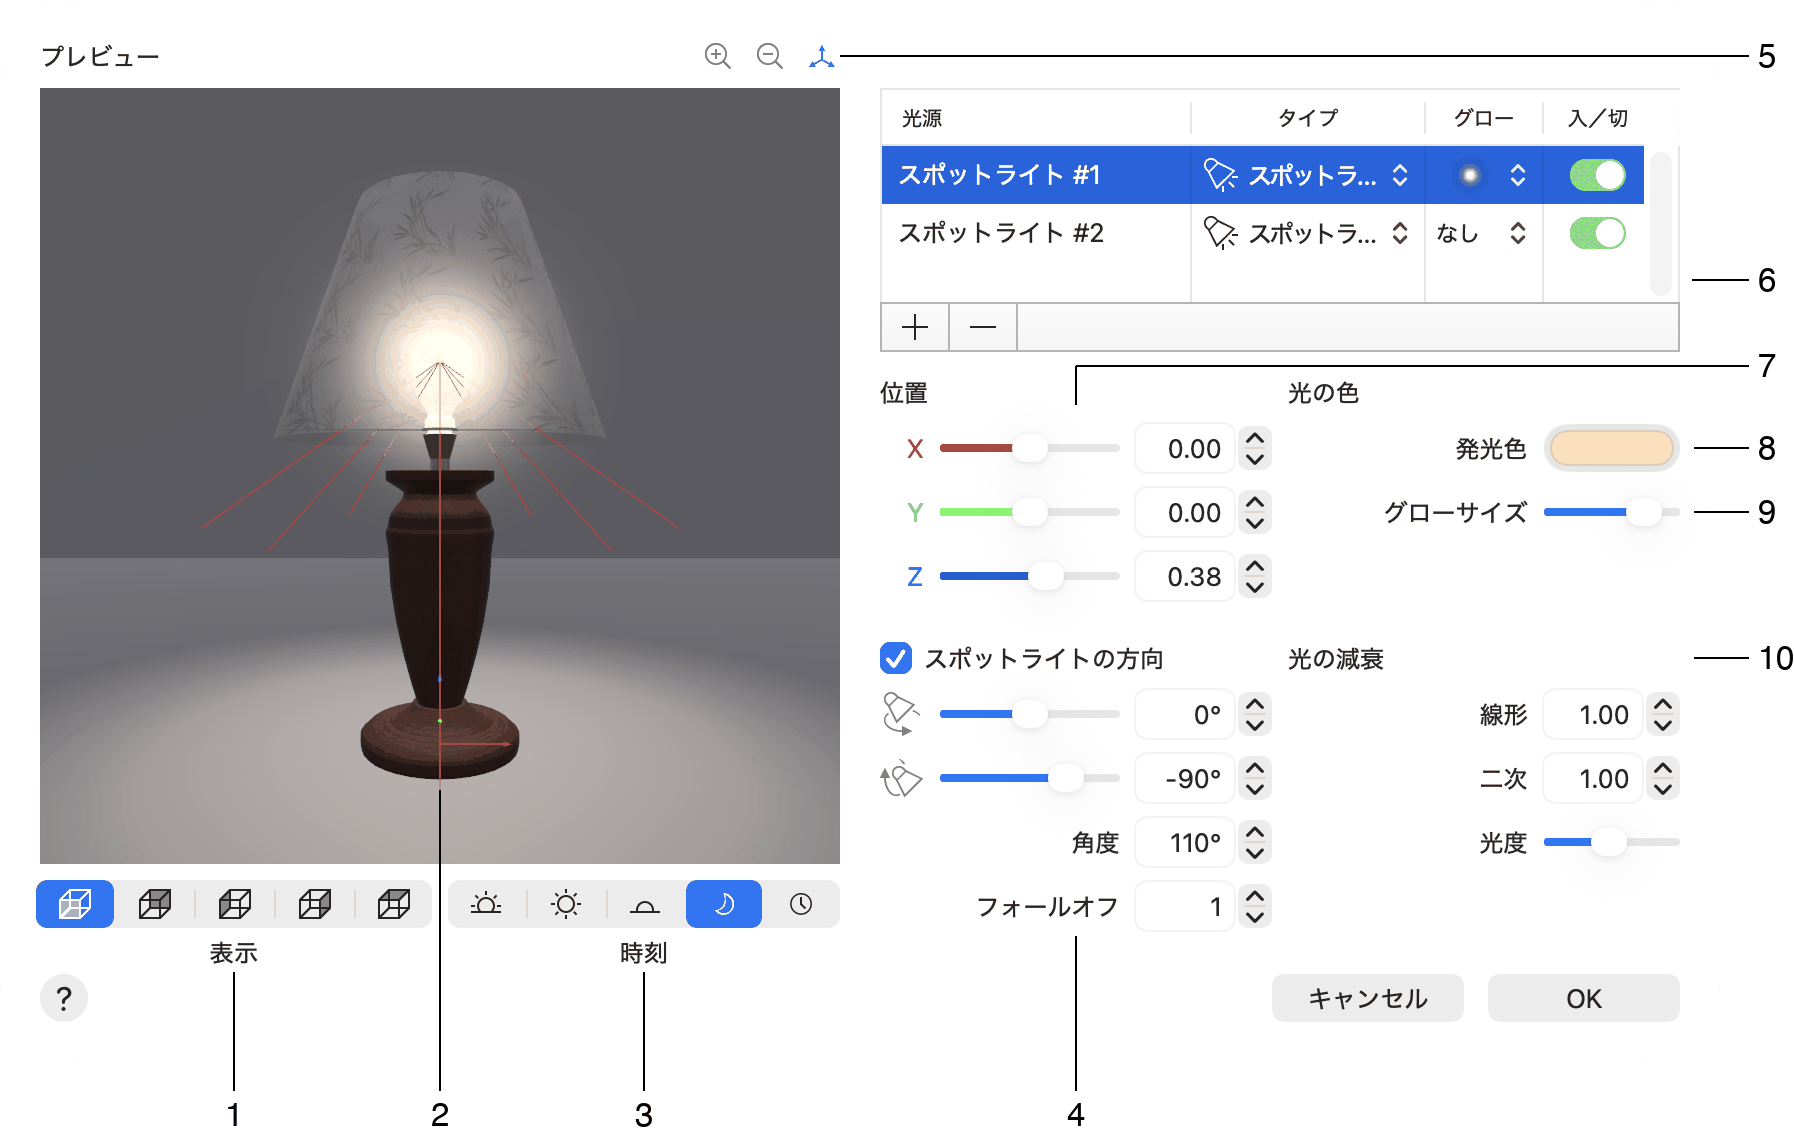Click the lamp 3D preview image
1794x1136 pixels.
[x=440, y=476]
